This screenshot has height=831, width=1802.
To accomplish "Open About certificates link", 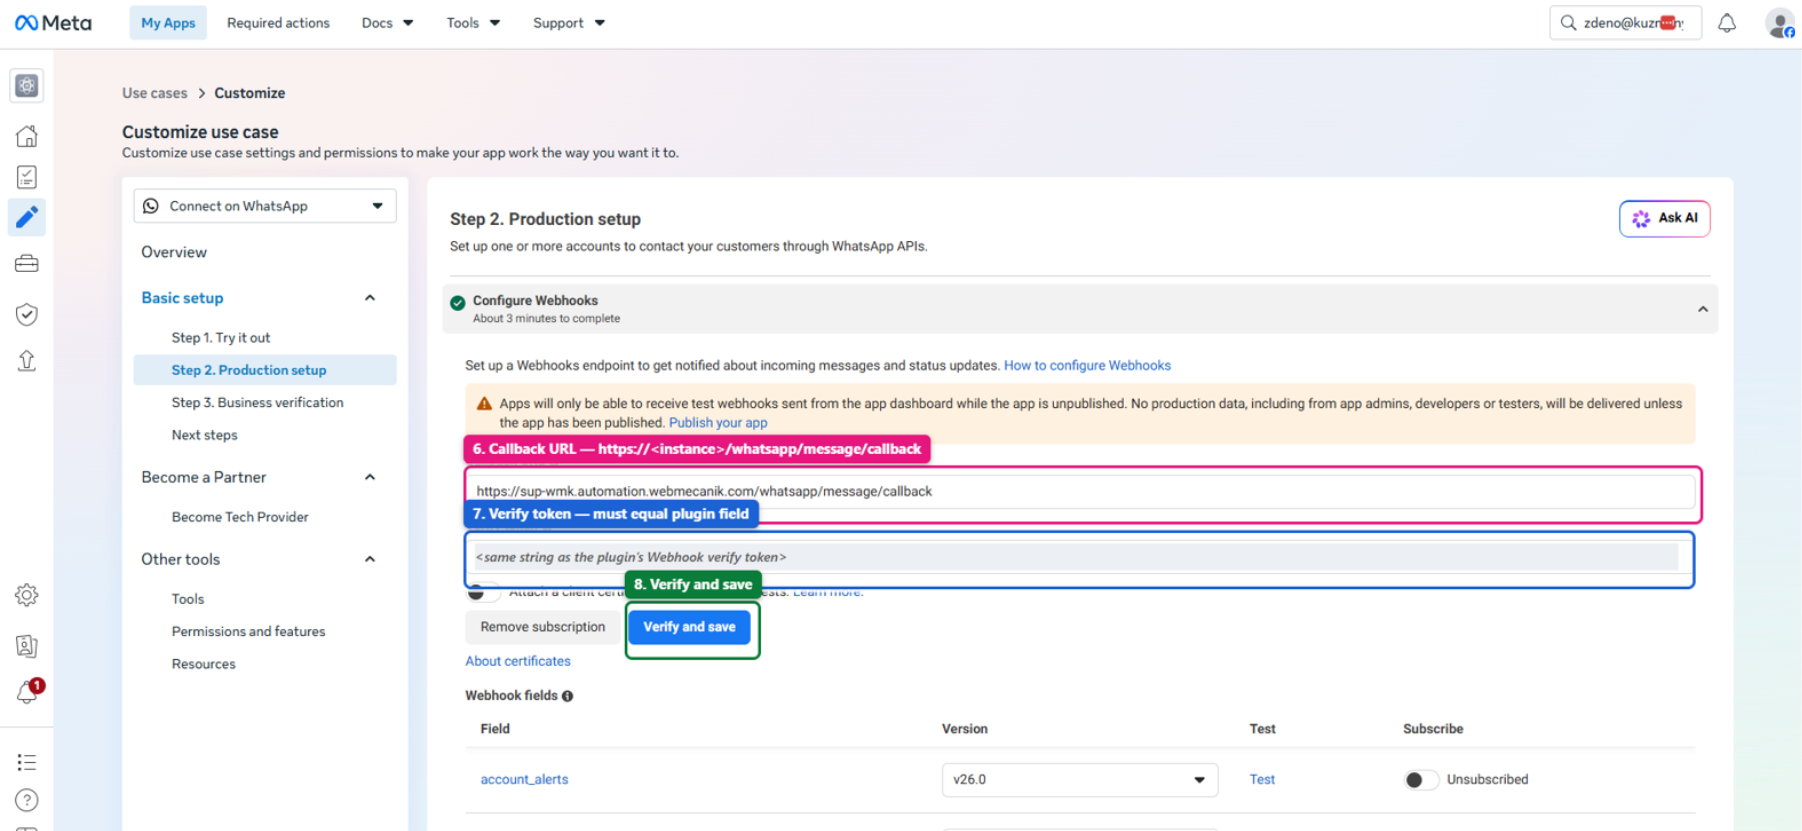I will click(x=518, y=661).
